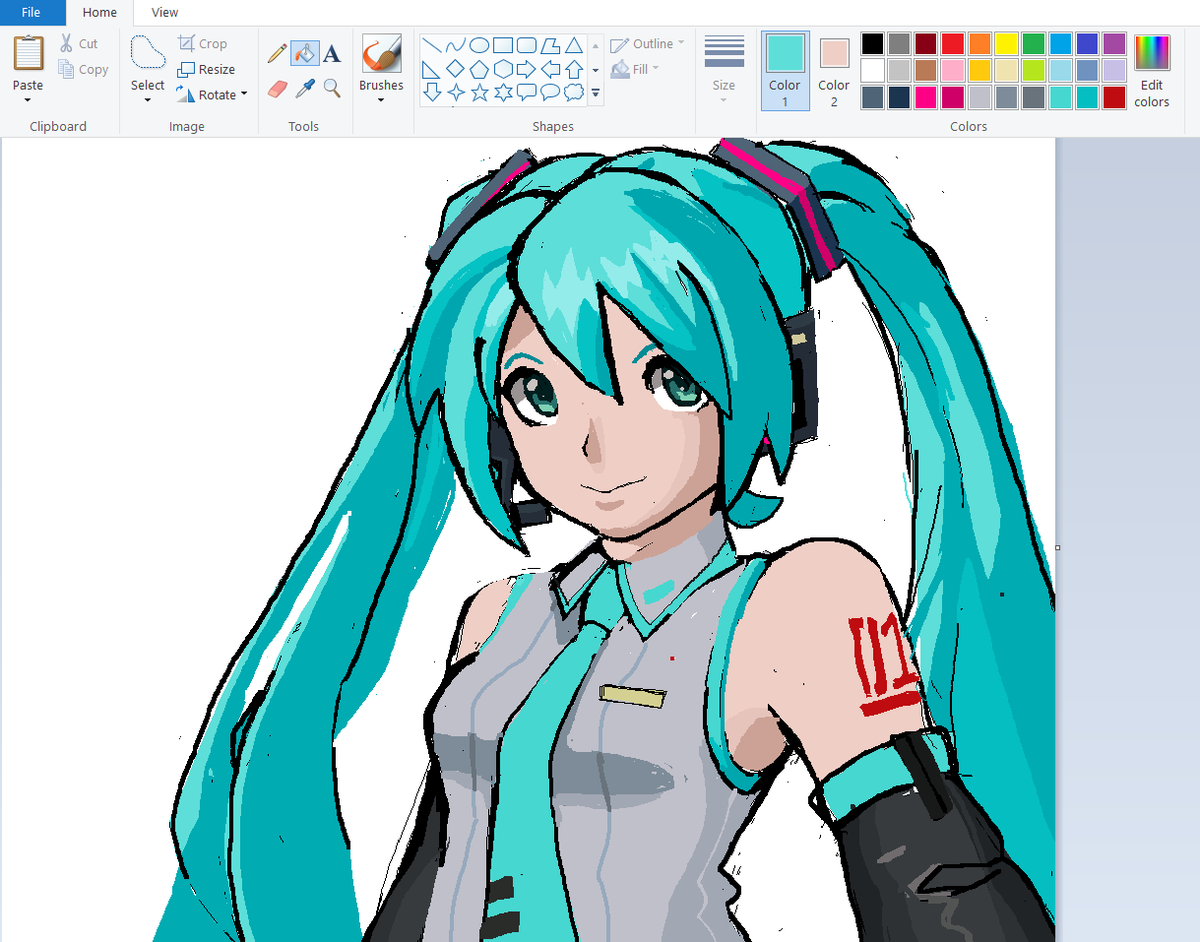Pick the orange color swatch
The image size is (1200, 942).
(x=979, y=44)
